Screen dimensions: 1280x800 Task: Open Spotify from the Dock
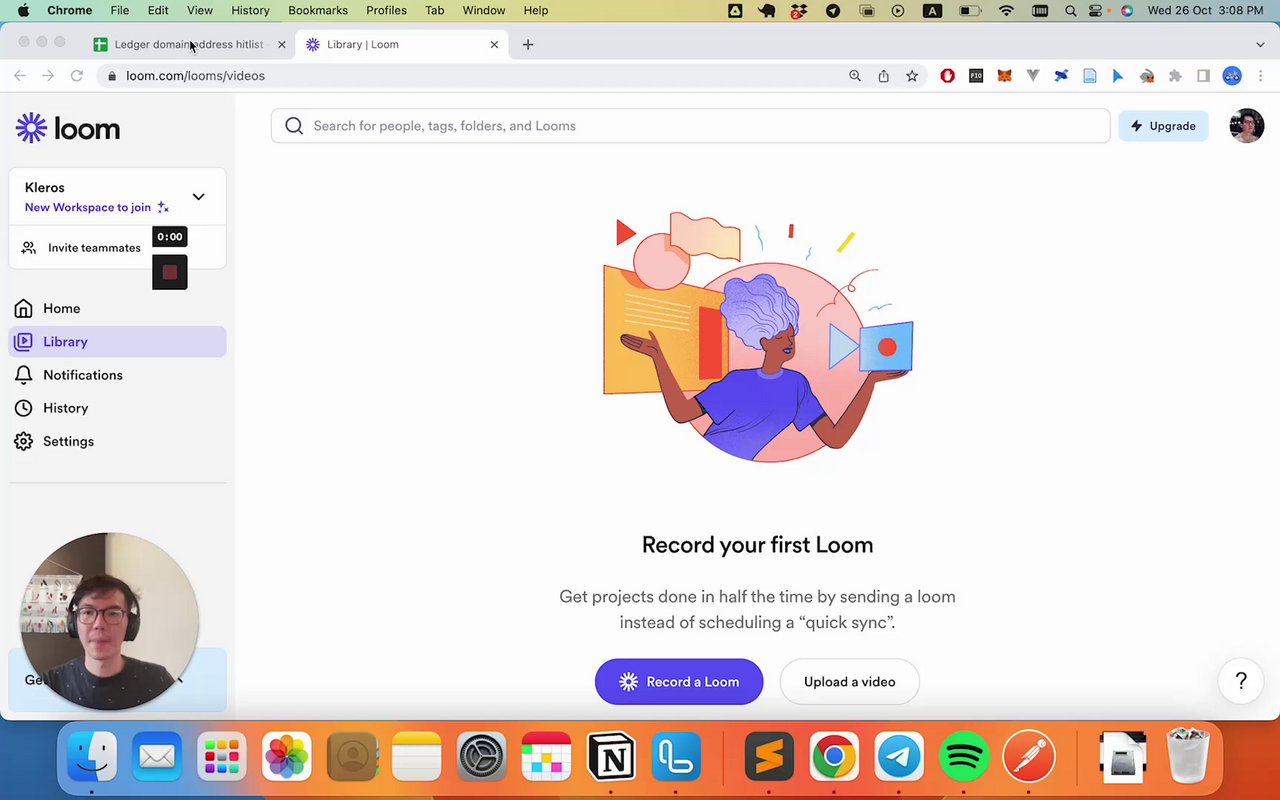click(964, 756)
